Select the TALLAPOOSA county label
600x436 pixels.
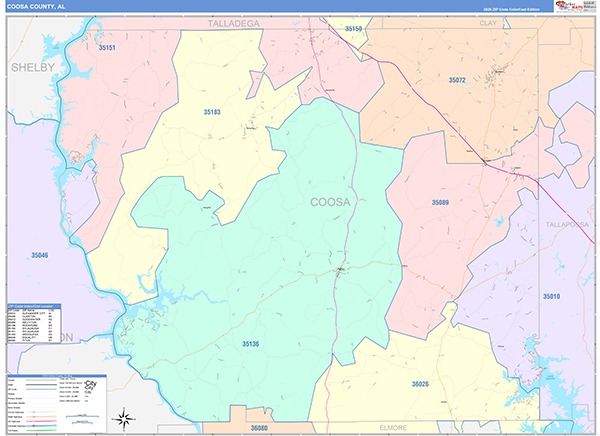[567, 225]
